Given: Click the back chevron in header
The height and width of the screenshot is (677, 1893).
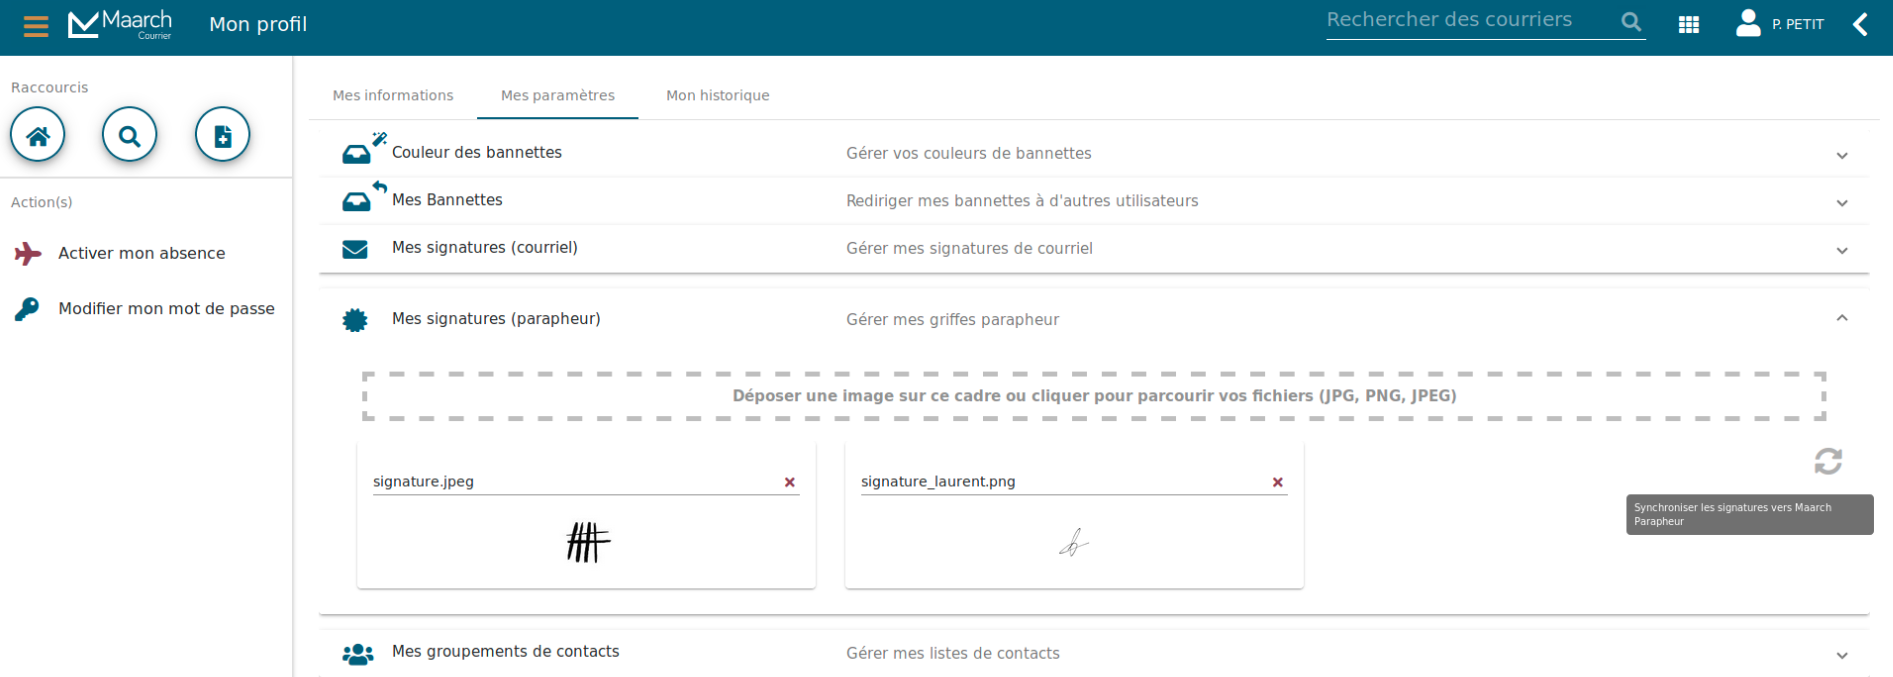Looking at the screenshot, I should [1860, 24].
